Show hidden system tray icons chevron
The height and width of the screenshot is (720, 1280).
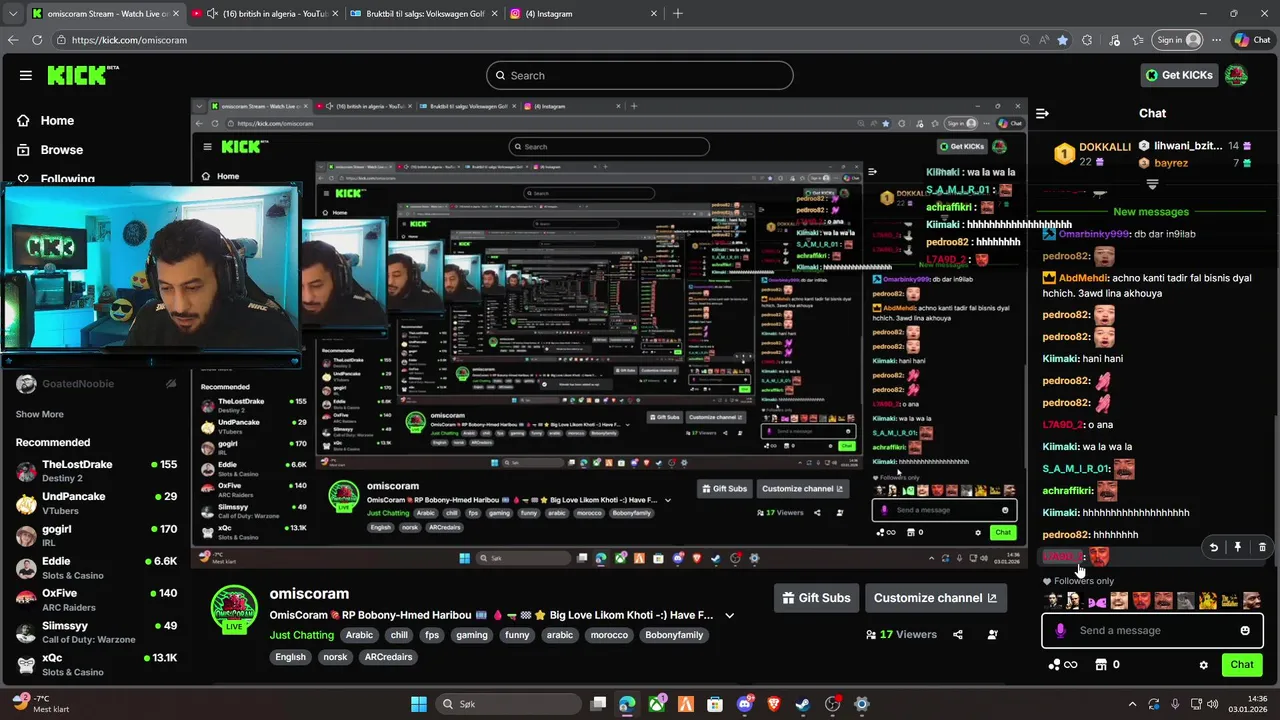pyautogui.click(x=1132, y=704)
